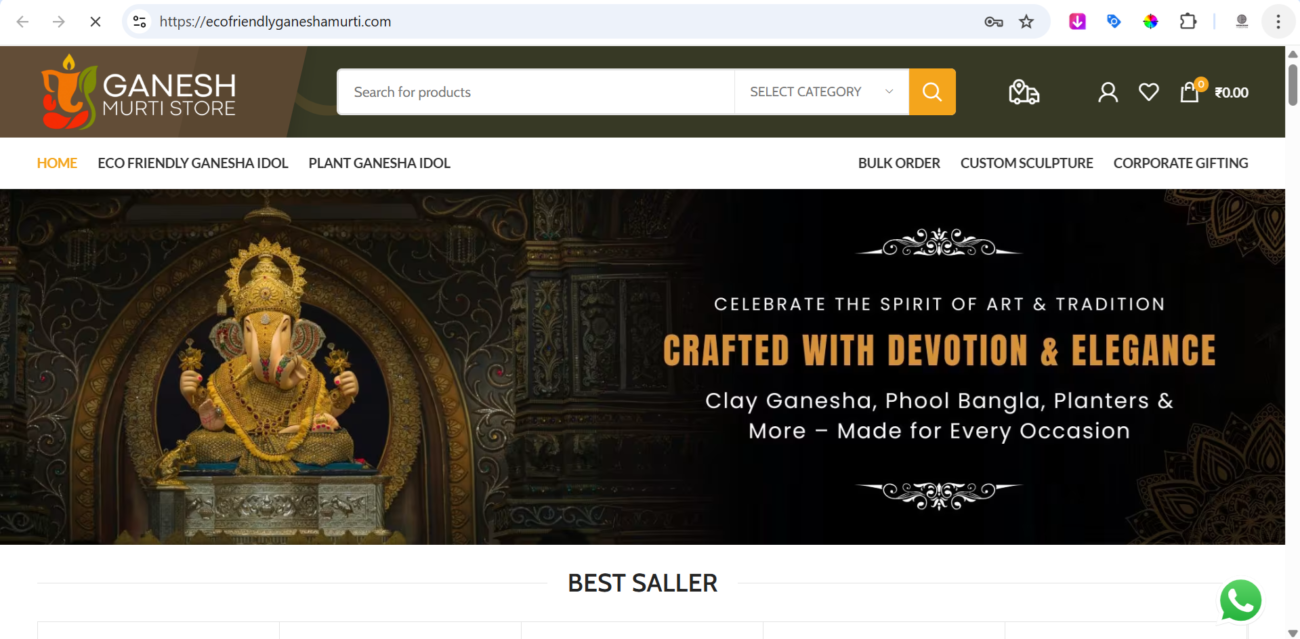Stop page loading with X button
Viewport: 1300px width, 639px height.
tap(95, 21)
